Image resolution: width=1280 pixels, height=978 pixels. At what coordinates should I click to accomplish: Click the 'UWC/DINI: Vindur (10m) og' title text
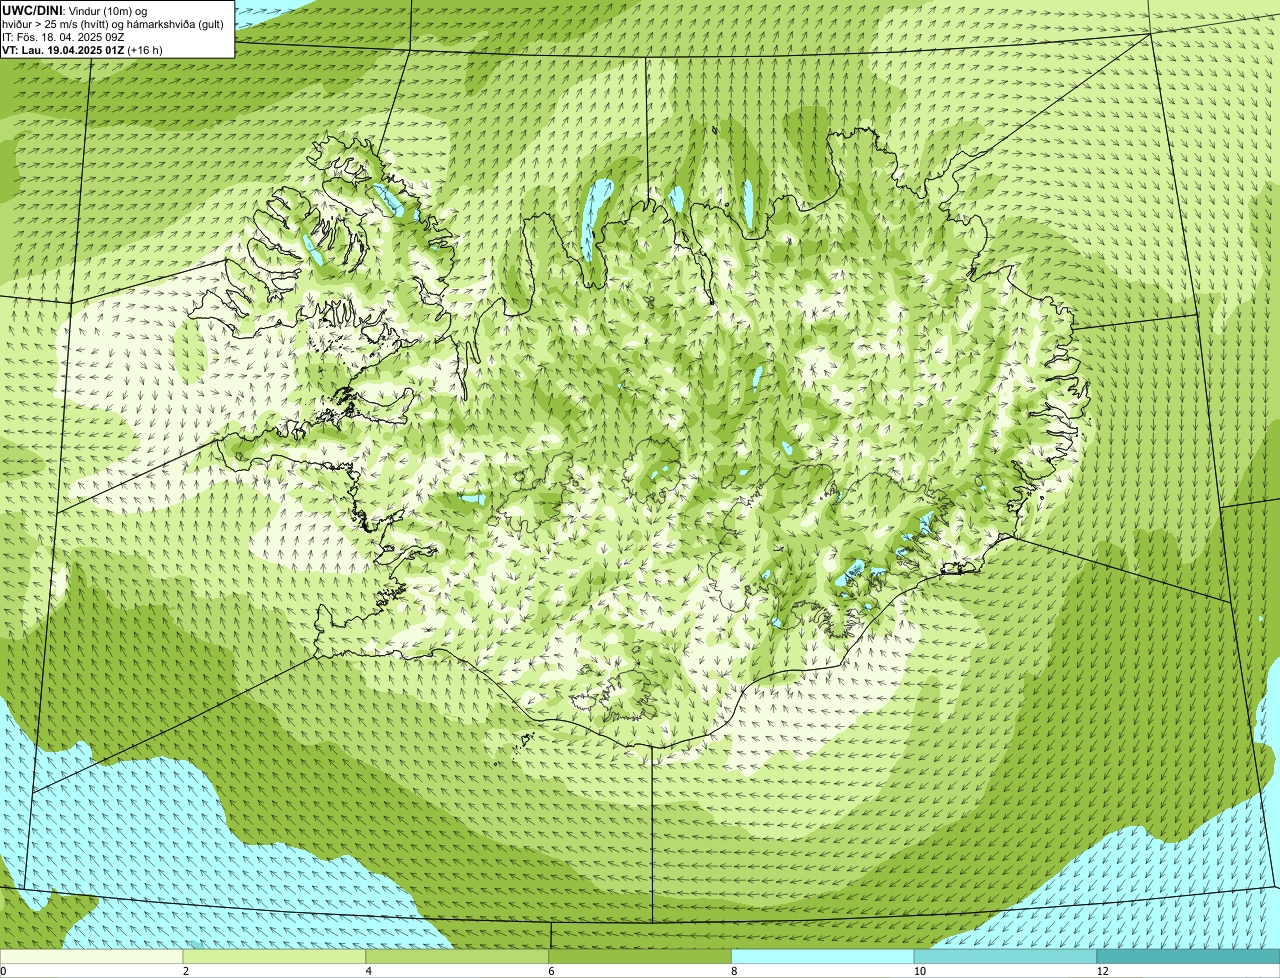[75, 10]
